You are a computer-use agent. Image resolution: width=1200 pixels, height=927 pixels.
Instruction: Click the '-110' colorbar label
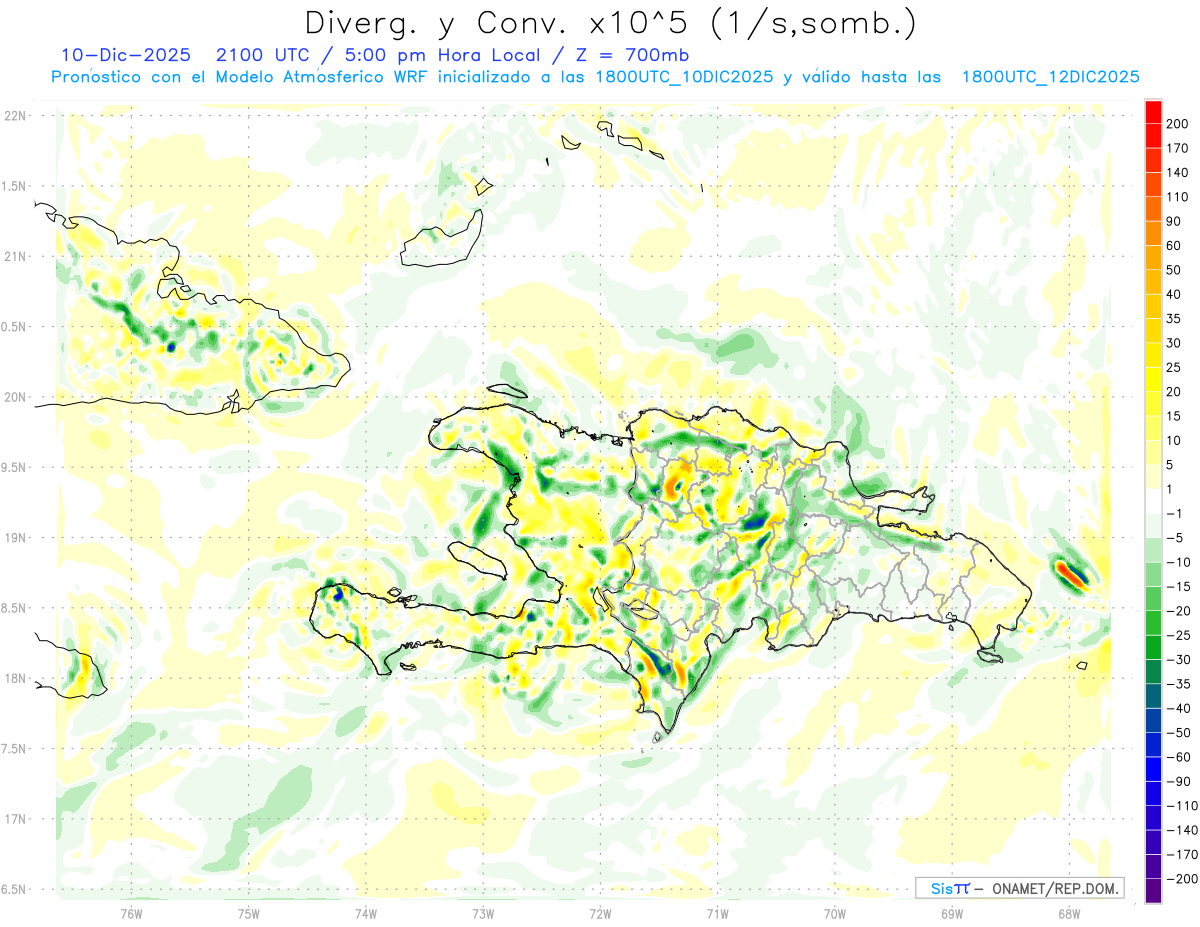tap(1182, 806)
